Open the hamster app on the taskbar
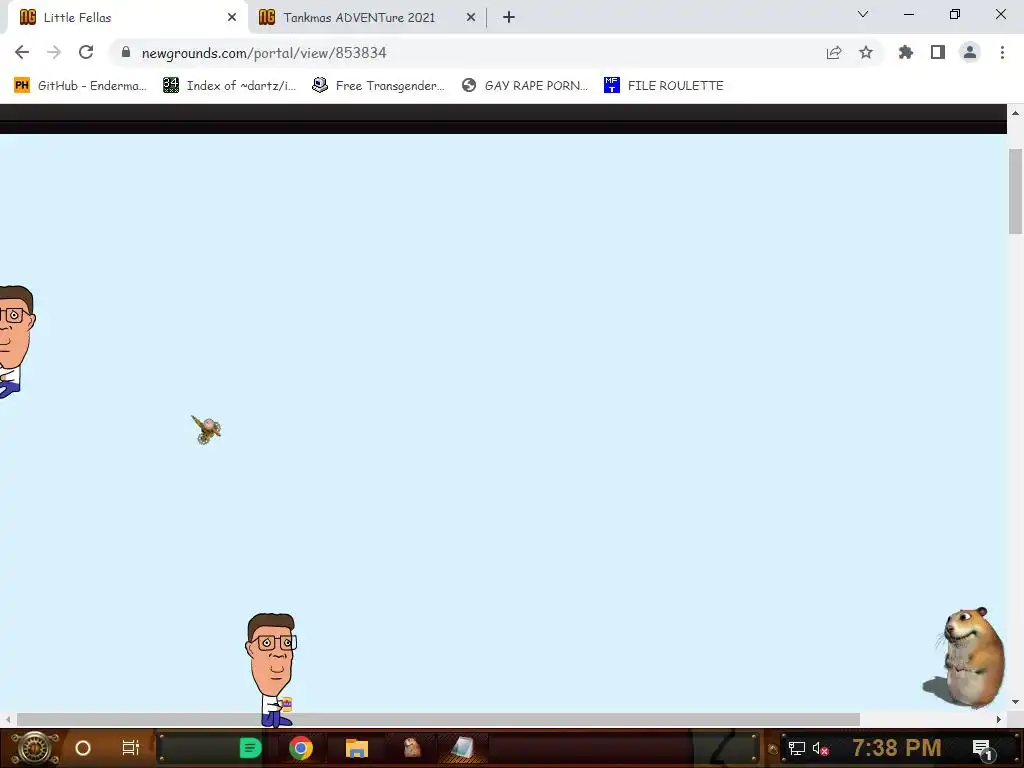1024x768 pixels. coord(412,747)
